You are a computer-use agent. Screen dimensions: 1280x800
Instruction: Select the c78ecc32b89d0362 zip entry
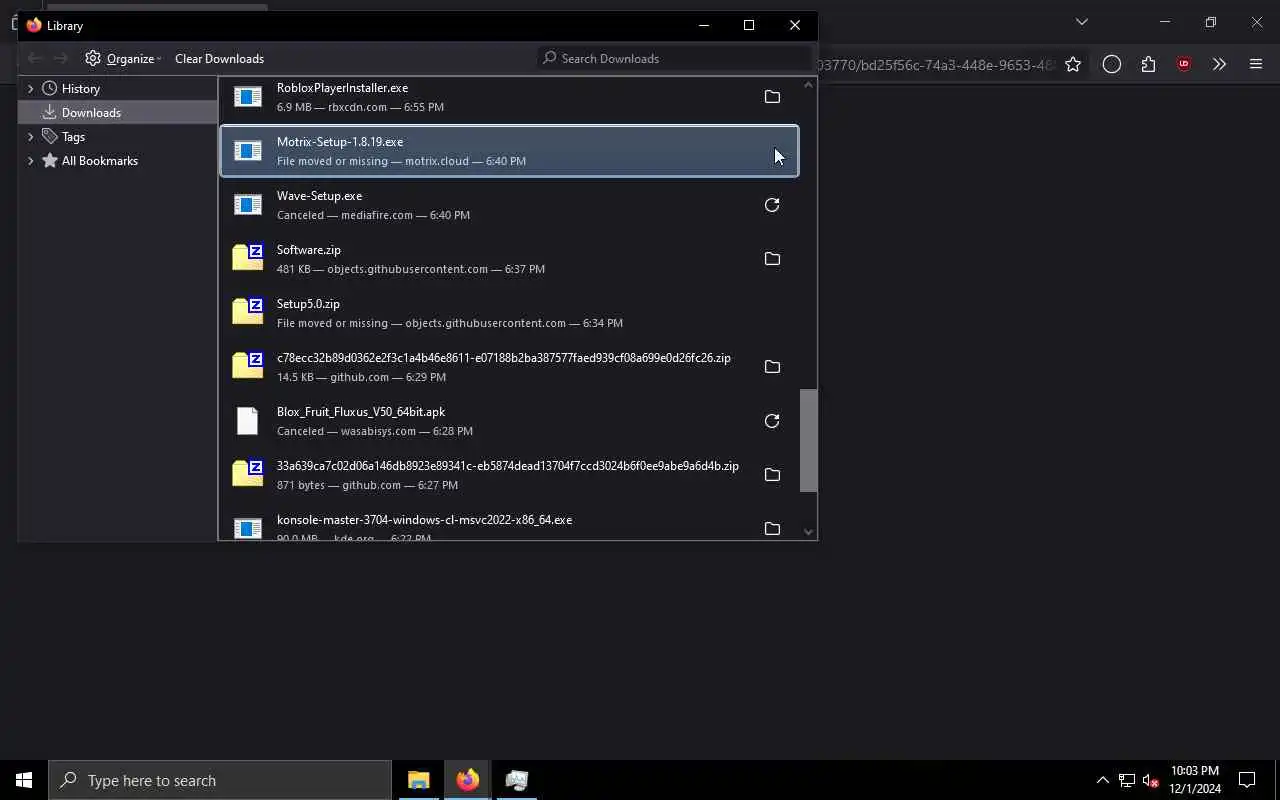(x=509, y=367)
